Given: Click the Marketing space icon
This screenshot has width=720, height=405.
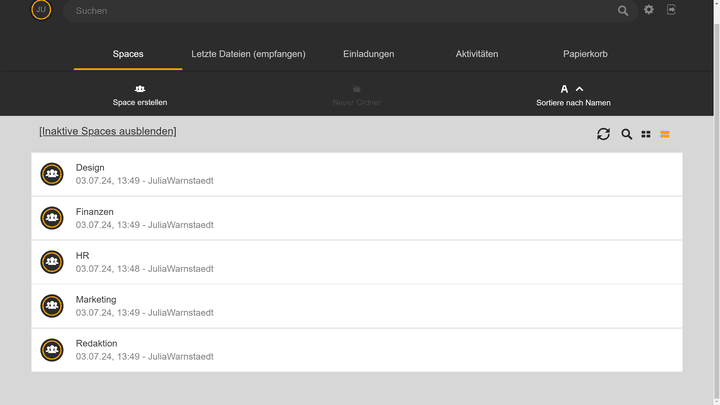Looking at the screenshot, I should click(x=52, y=306).
